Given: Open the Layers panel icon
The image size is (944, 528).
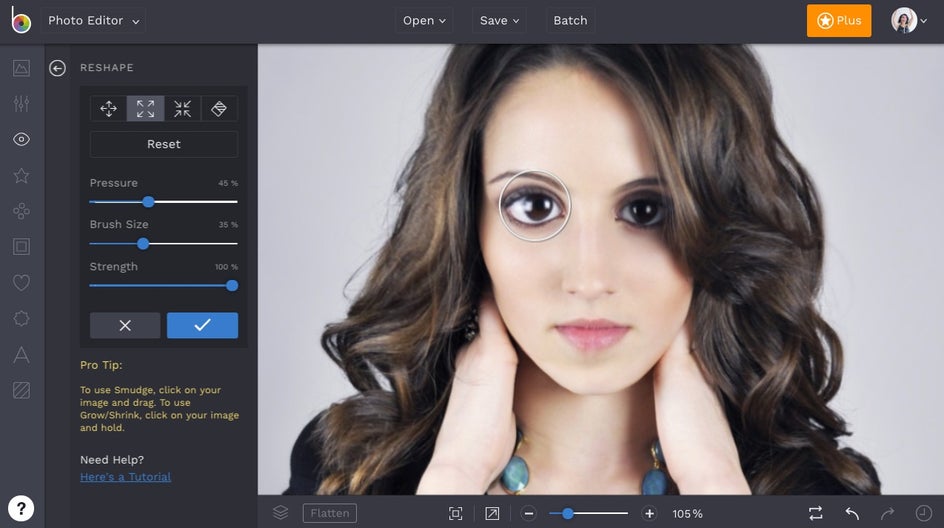Looking at the screenshot, I should [x=281, y=513].
